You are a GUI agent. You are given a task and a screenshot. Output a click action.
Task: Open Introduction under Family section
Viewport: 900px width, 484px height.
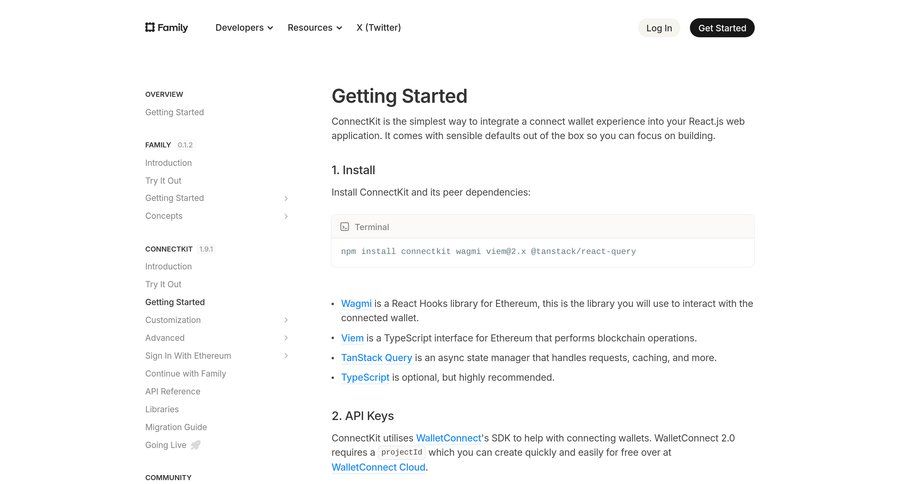point(168,162)
